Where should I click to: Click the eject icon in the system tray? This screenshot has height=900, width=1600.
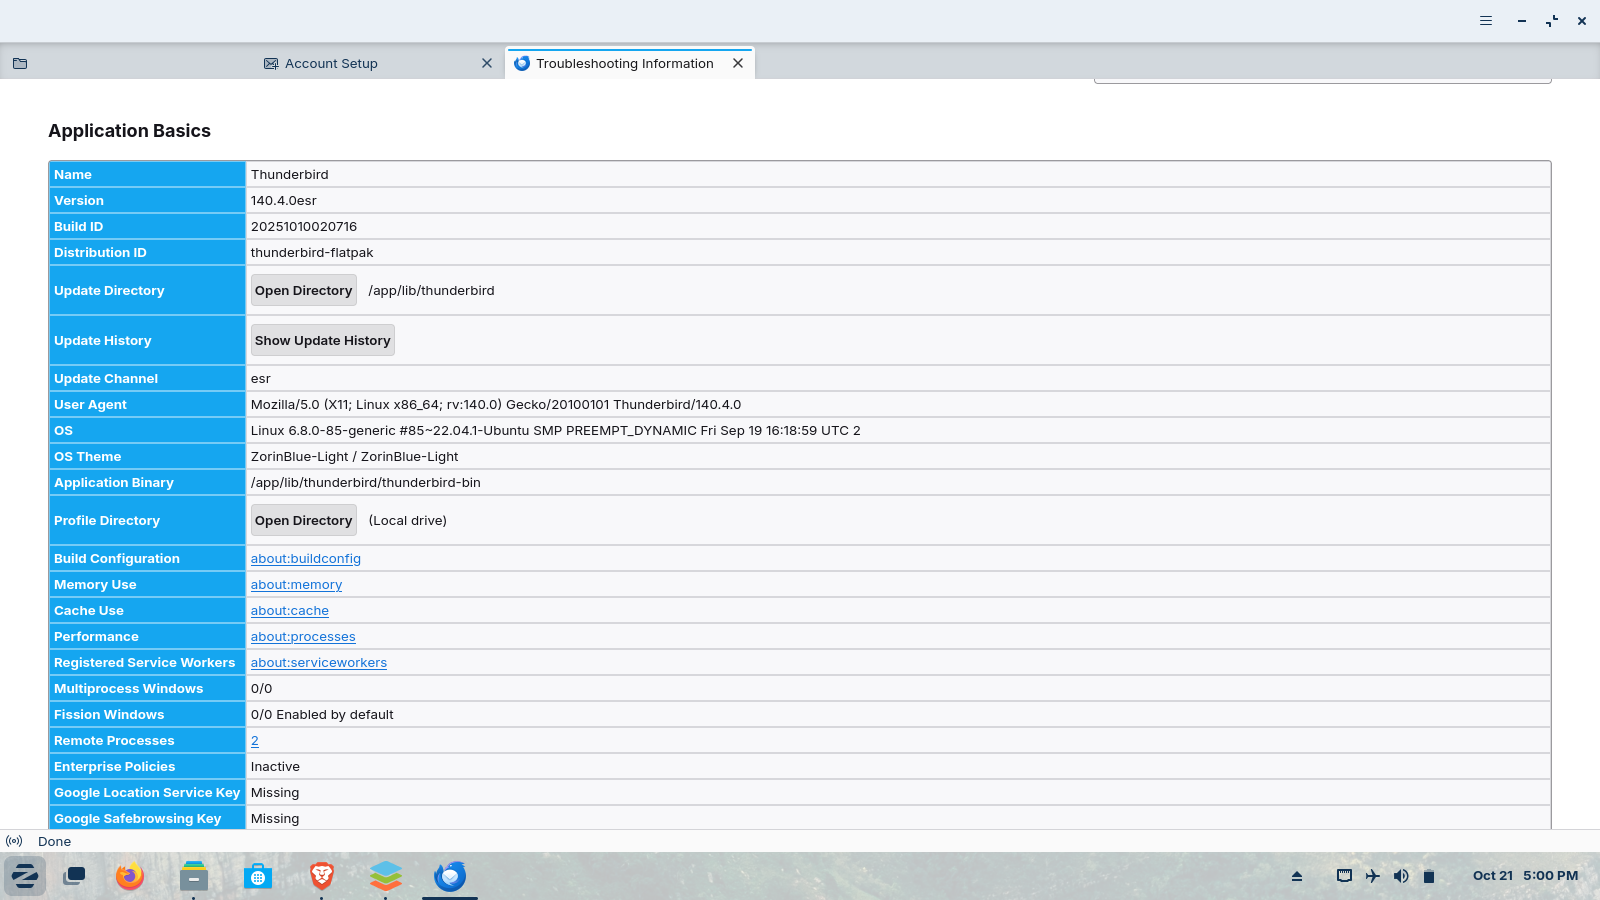click(x=1297, y=876)
